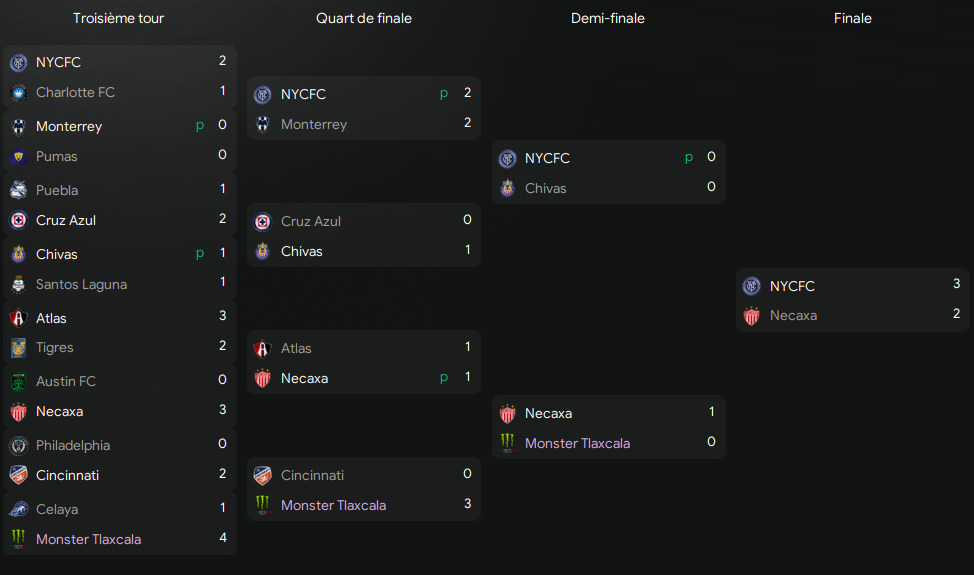This screenshot has width=974, height=575.
Task: Click the Monster Tlaxcala logo in Demi-finale
Action: [x=507, y=443]
